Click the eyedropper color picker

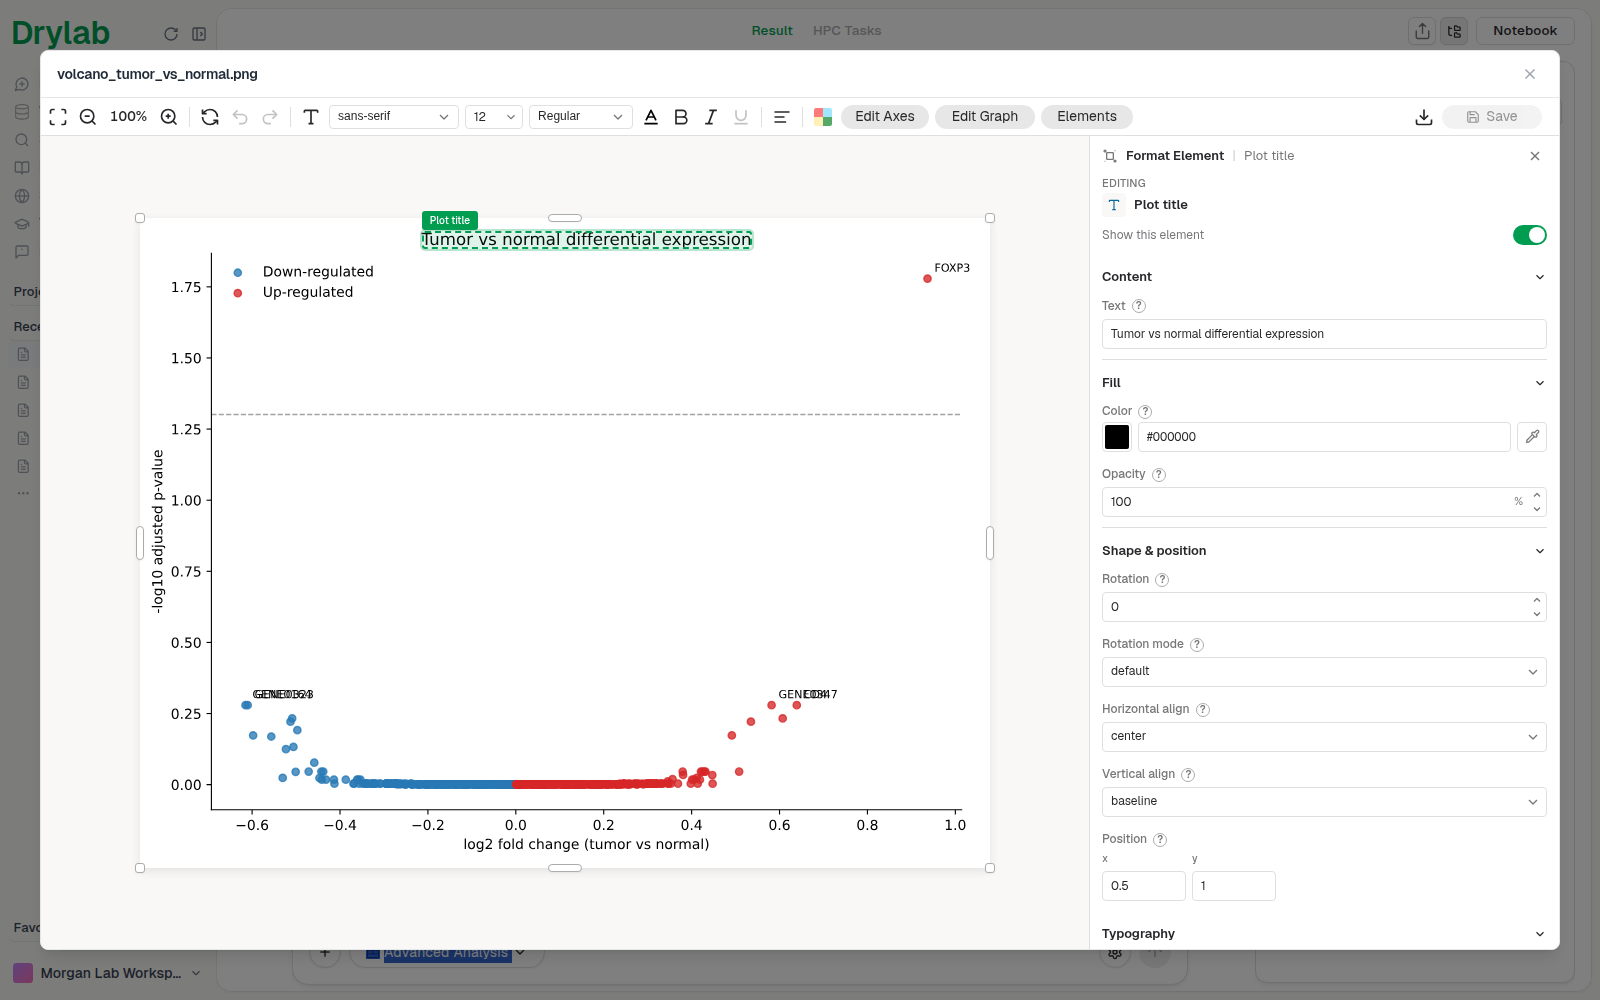1532,437
